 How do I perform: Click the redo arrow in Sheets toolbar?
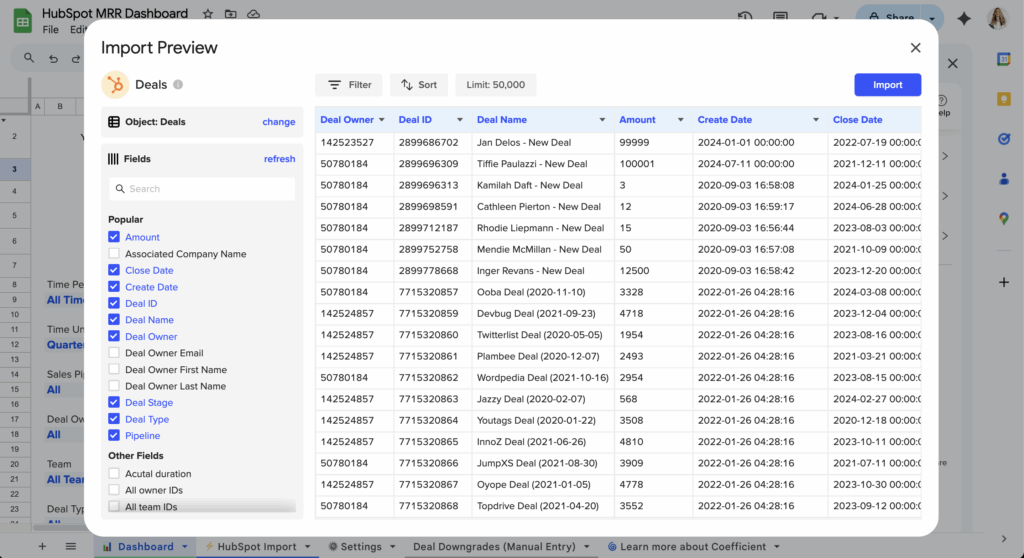(x=76, y=59)
